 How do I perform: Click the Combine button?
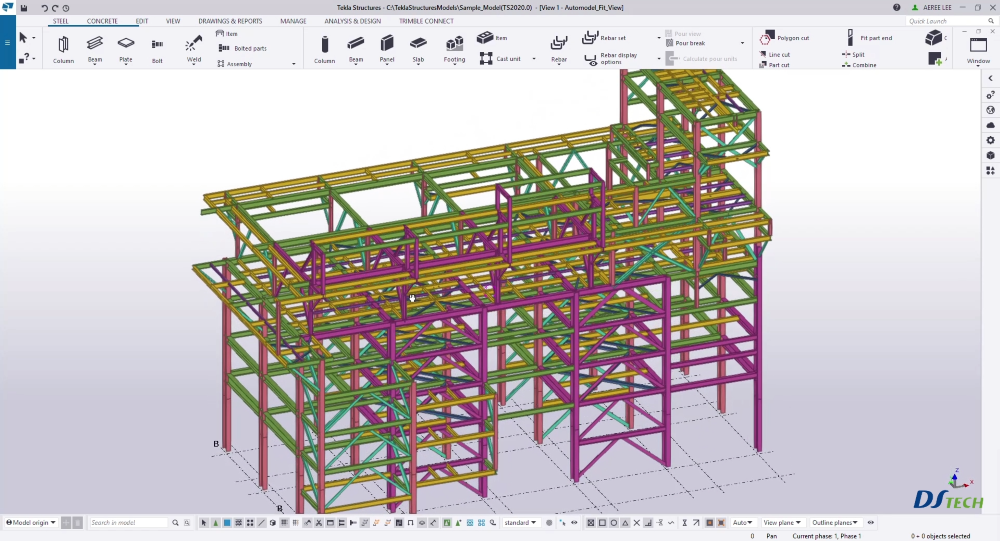(x=859, y=65)
